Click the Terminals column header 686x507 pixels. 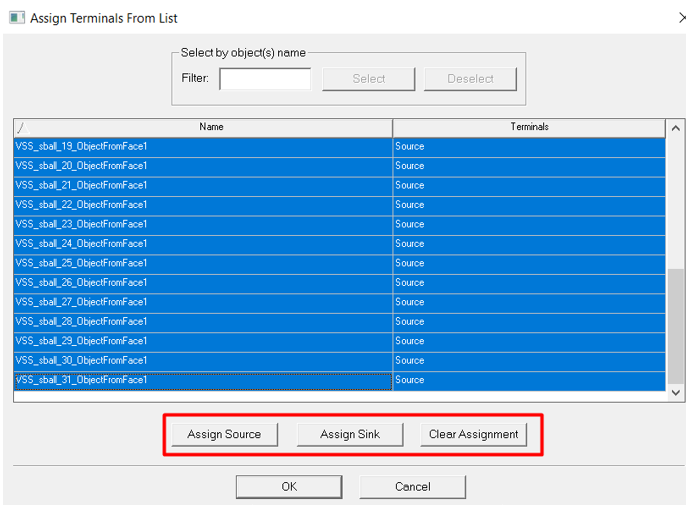529,128
